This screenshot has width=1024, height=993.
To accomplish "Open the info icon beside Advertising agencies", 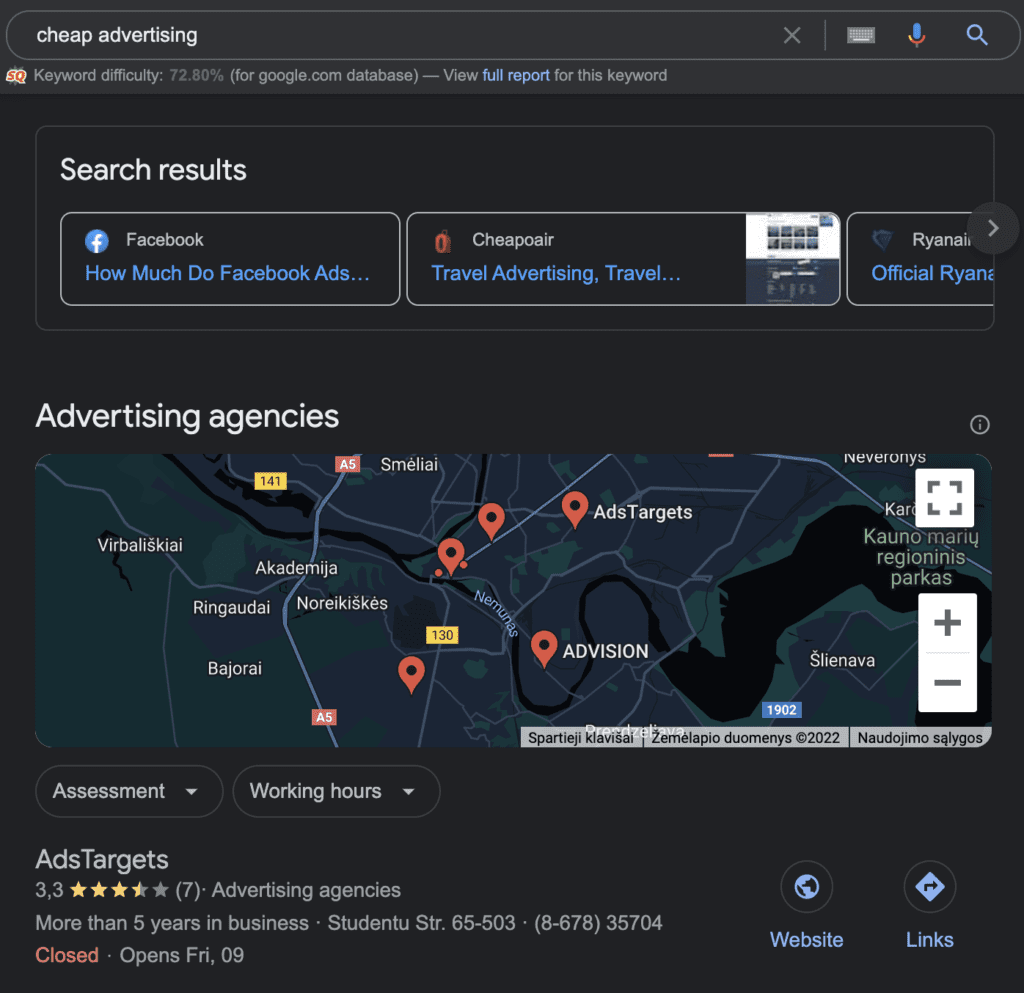I will 980,425.
